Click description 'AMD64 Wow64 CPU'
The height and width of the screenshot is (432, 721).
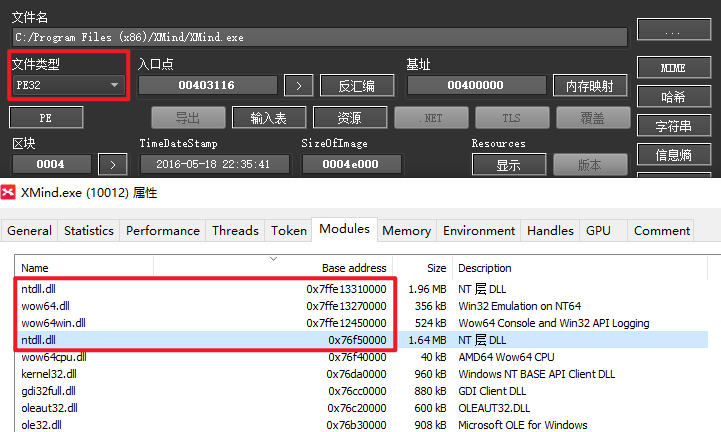point(506,357)
